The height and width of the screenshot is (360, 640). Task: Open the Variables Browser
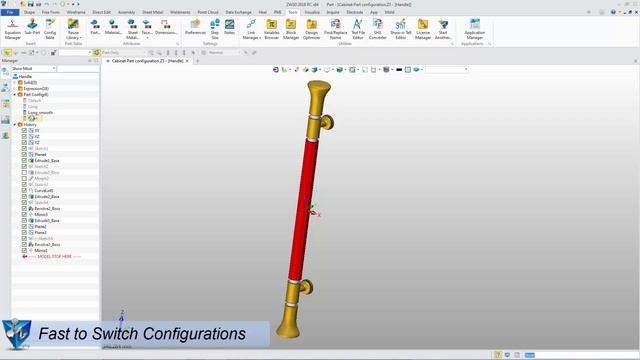(x=271, y=29)
